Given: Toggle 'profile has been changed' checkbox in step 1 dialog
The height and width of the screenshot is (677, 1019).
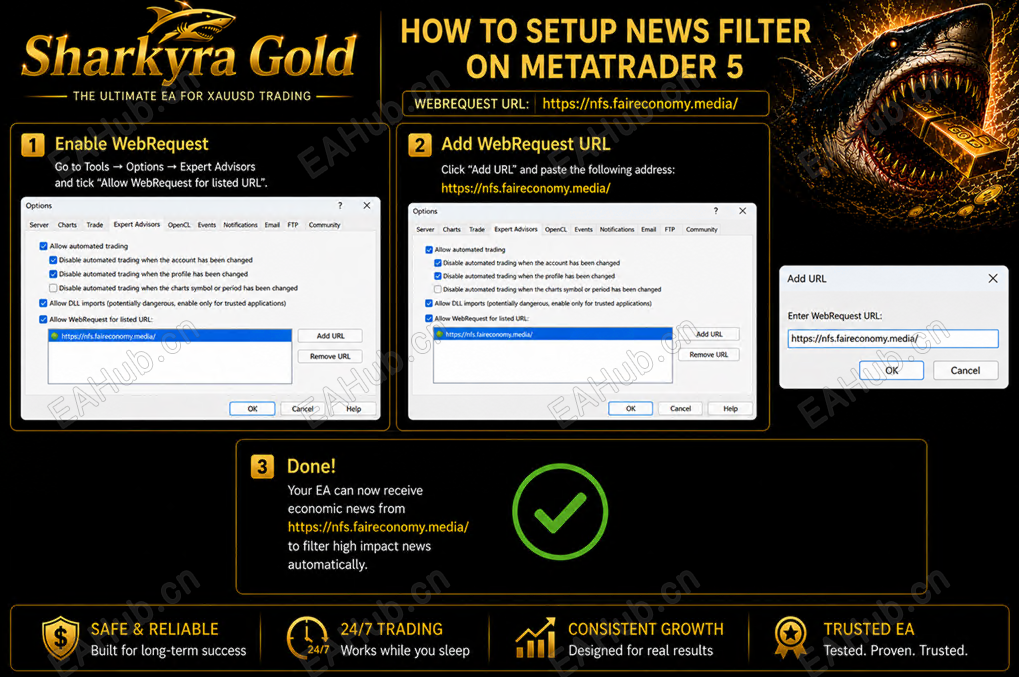Looking at the screenshot, I should [x=53, y=274].
